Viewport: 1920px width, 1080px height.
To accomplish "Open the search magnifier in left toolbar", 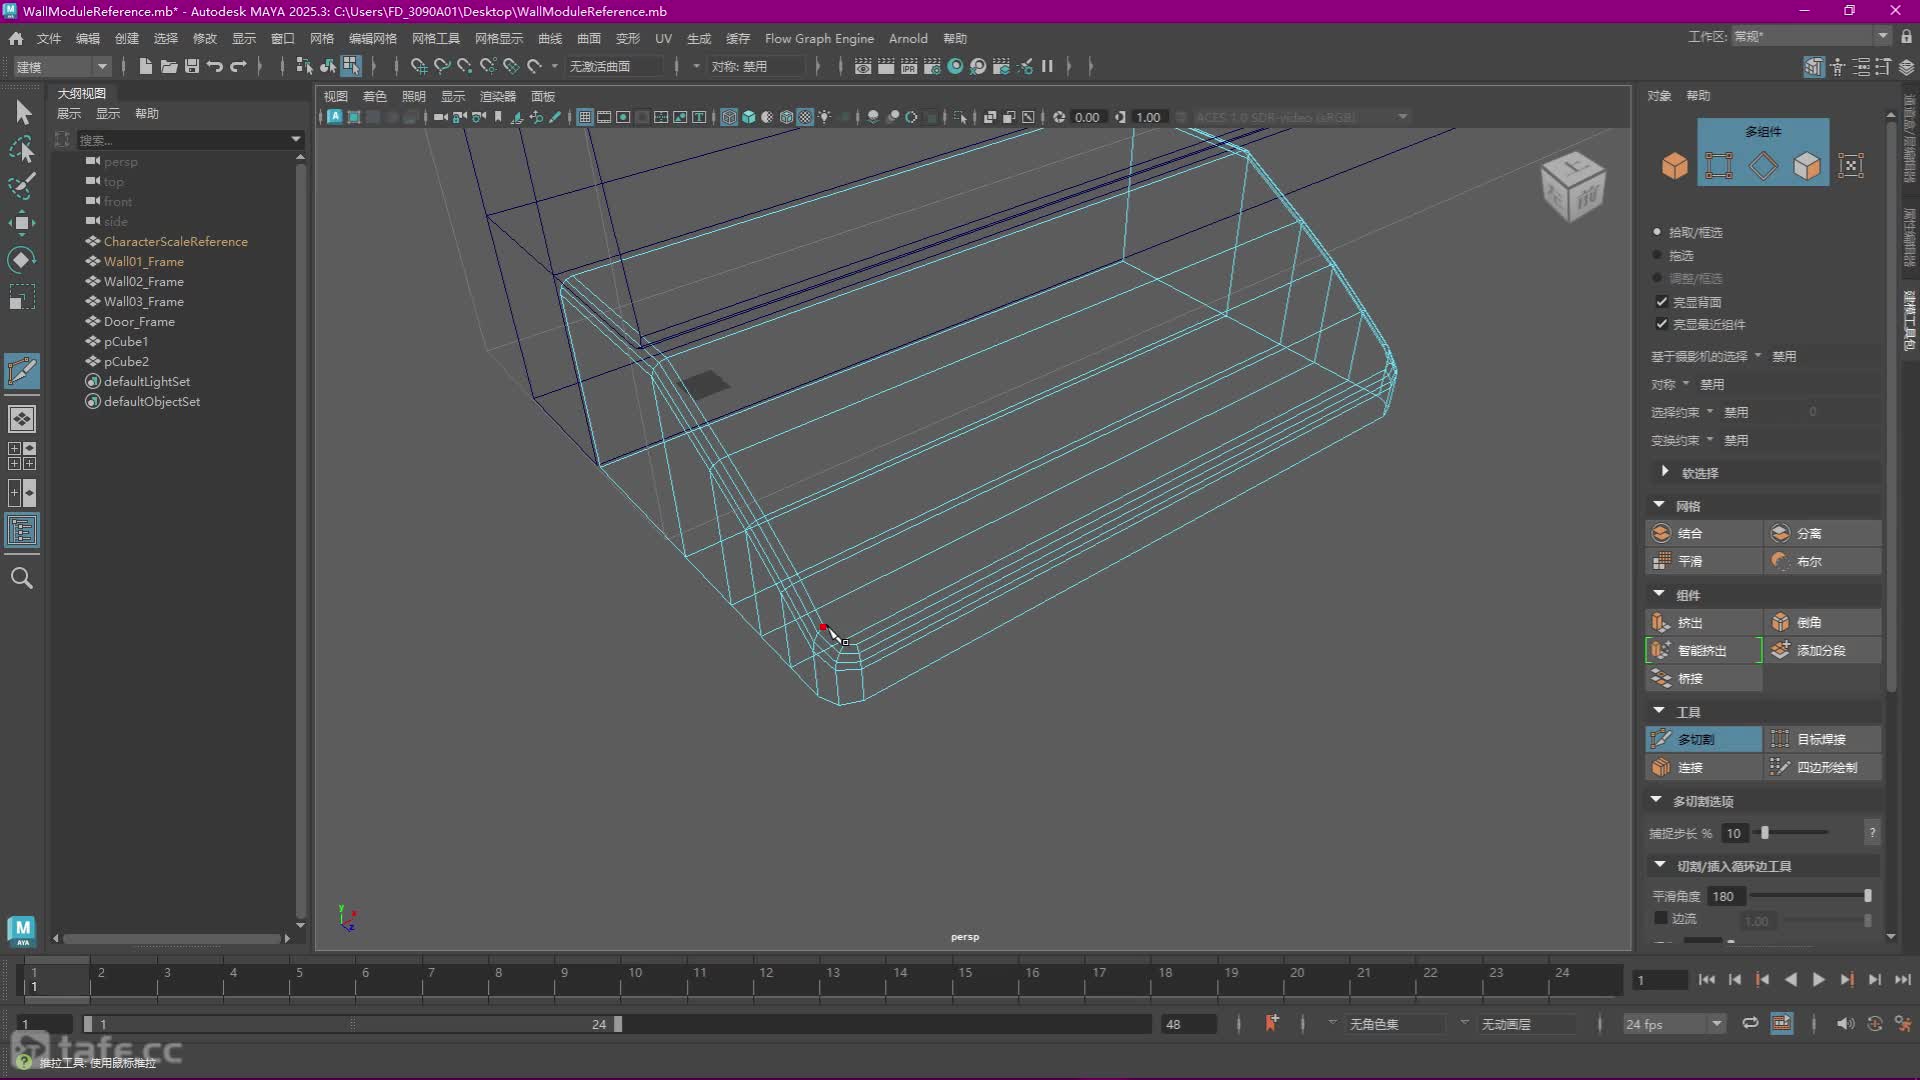I will 21,578.
